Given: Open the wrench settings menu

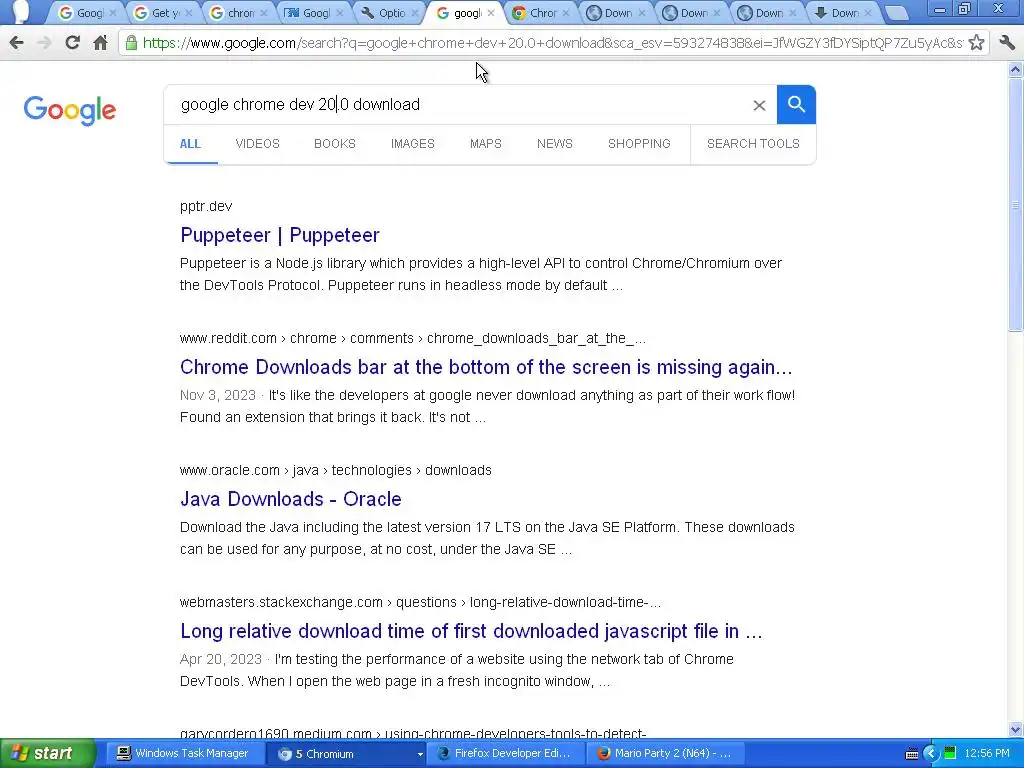Looking at the screenshot, I should coord(1006,43).
